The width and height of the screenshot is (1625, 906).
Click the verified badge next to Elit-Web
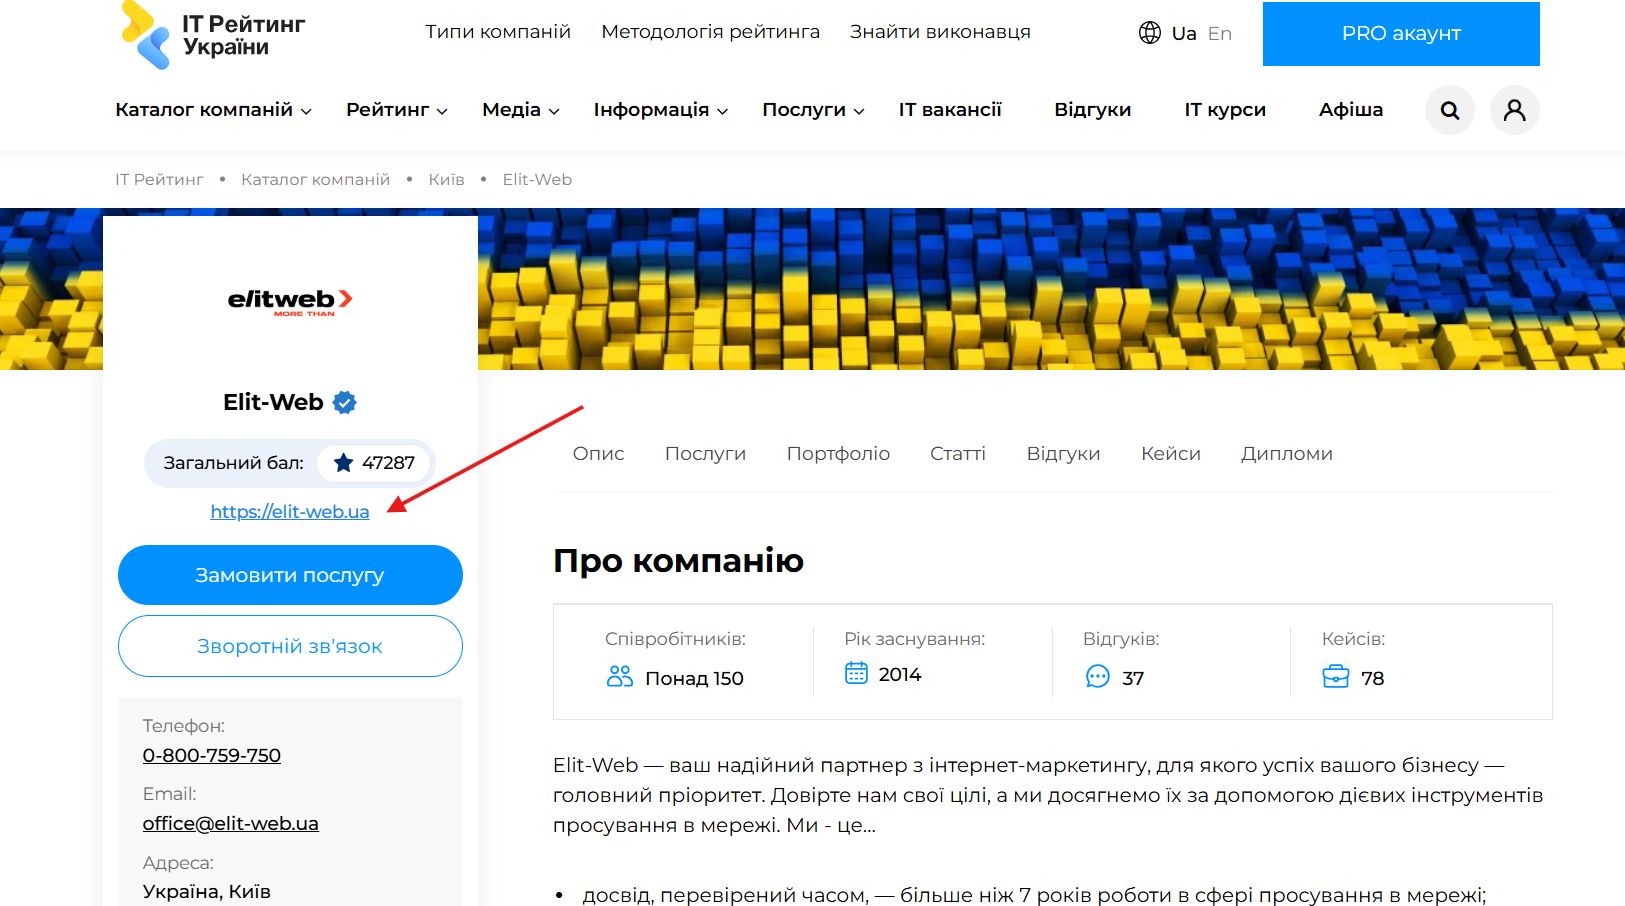pyautogui.click(x=345, y=402)
